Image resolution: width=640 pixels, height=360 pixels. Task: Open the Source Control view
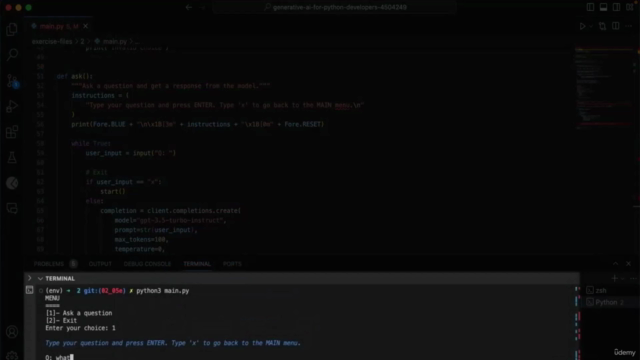click(x=12, y=81)
